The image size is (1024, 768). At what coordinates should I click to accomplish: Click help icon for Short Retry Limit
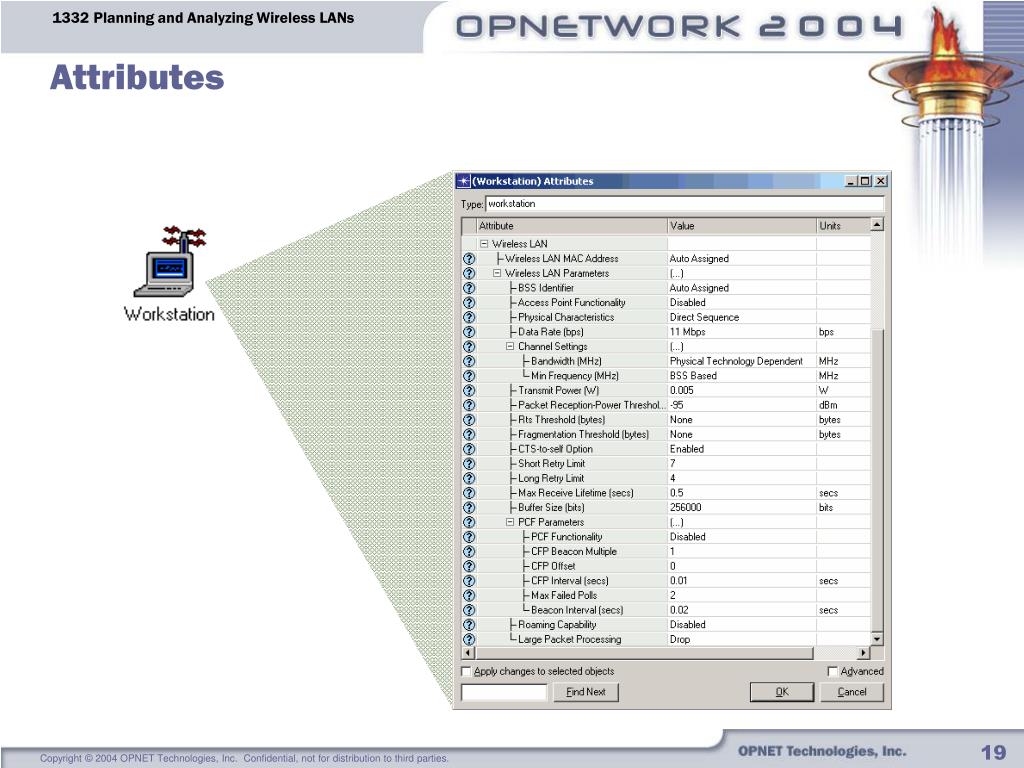(x=469, y=464)
